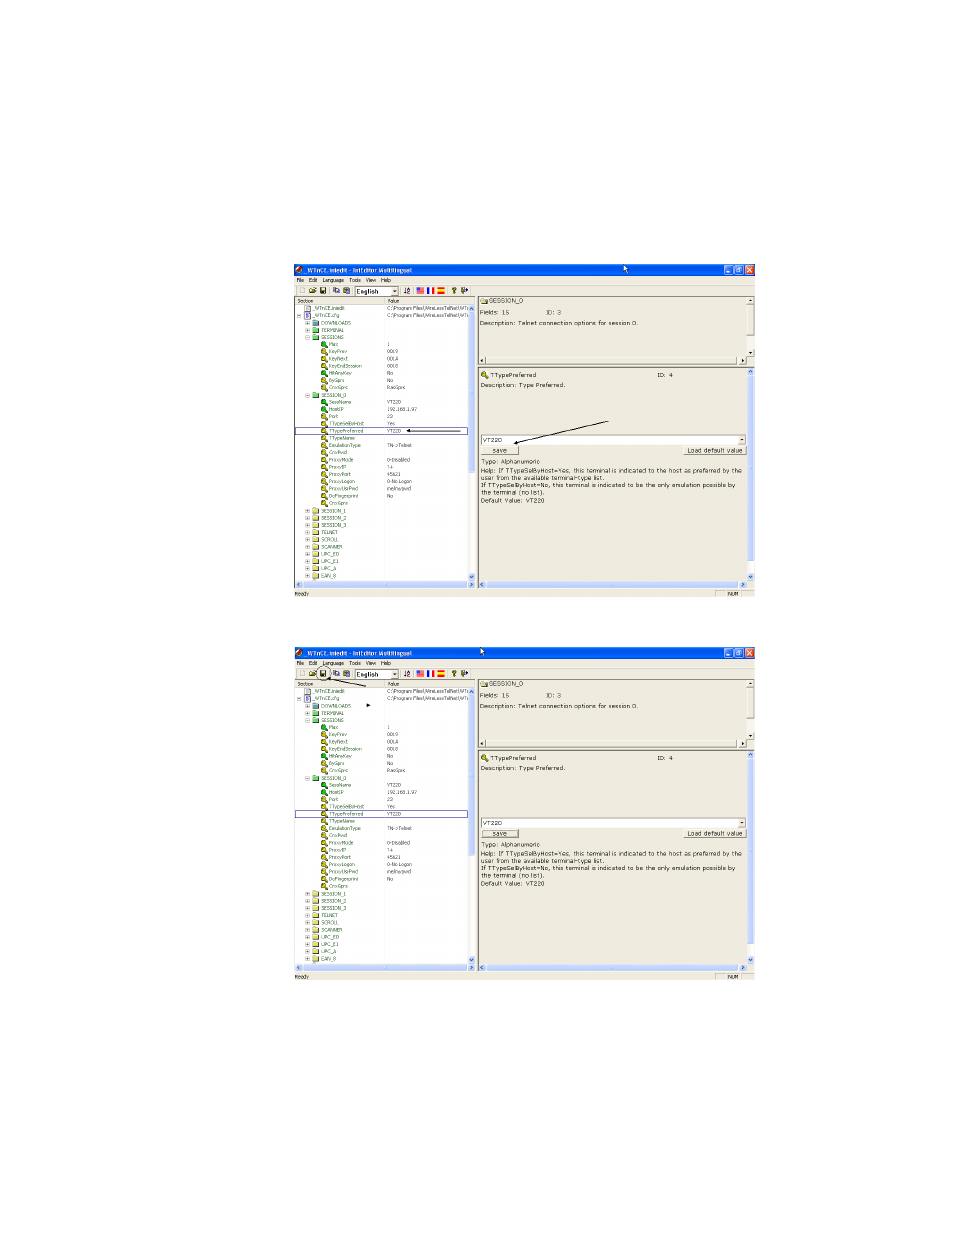Click the sort icon in upper window toolbar
954x1235 pixels.
coord(407,291)
